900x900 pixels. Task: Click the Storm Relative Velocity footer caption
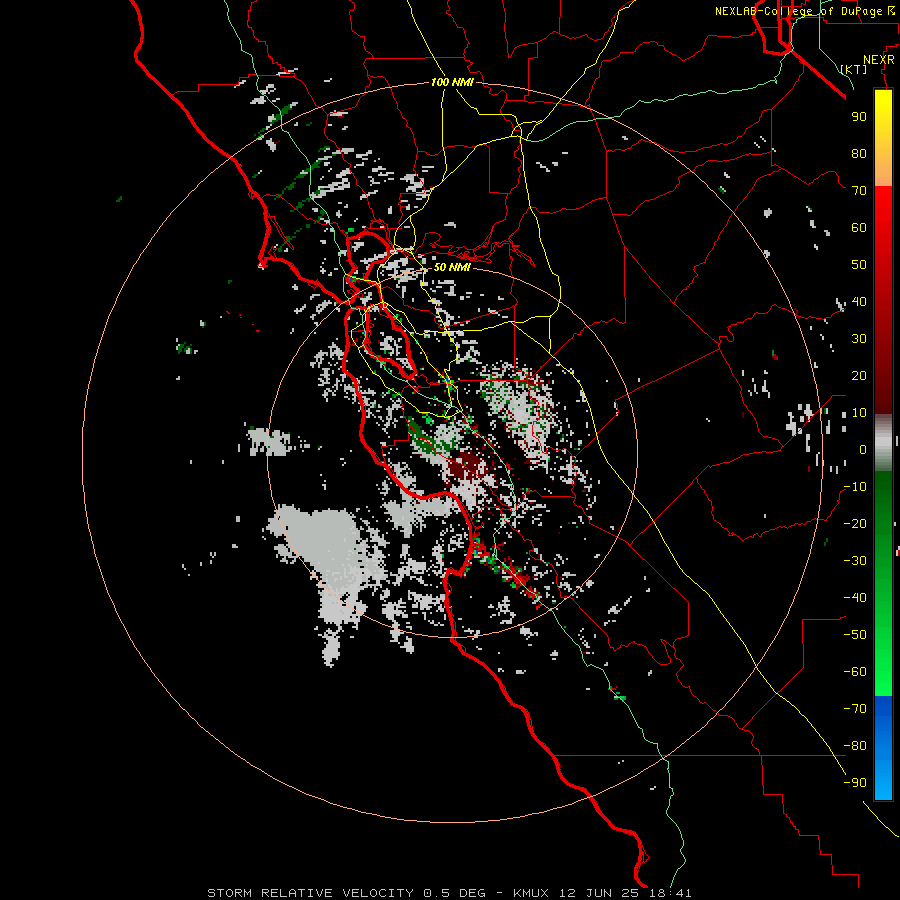point(449,893)
